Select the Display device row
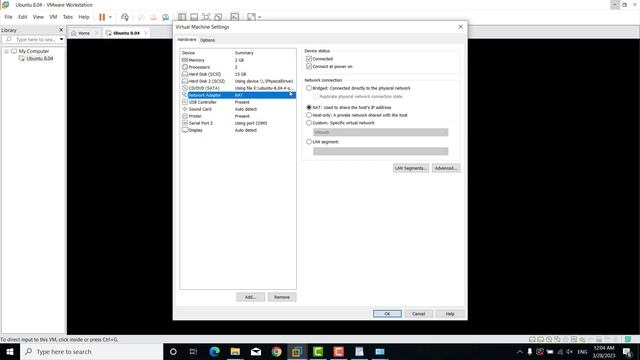 pos(238,130)
